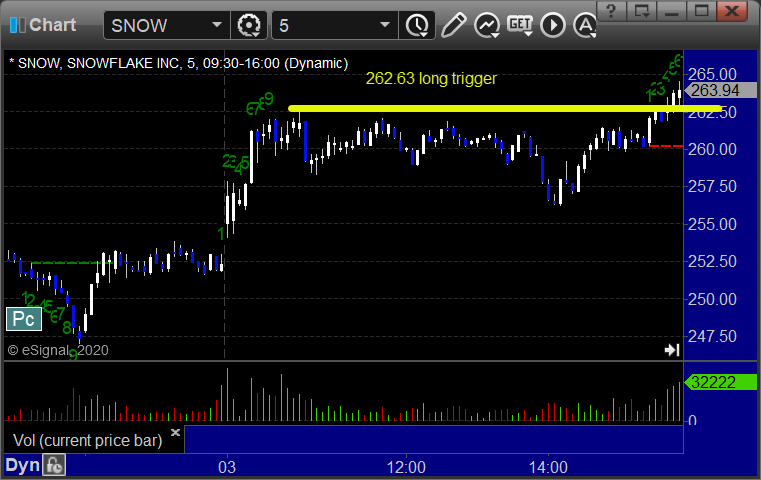The image size is (761, 480).
Task: Click the 250.00 price axis label
Action: [x=712, y=299]
